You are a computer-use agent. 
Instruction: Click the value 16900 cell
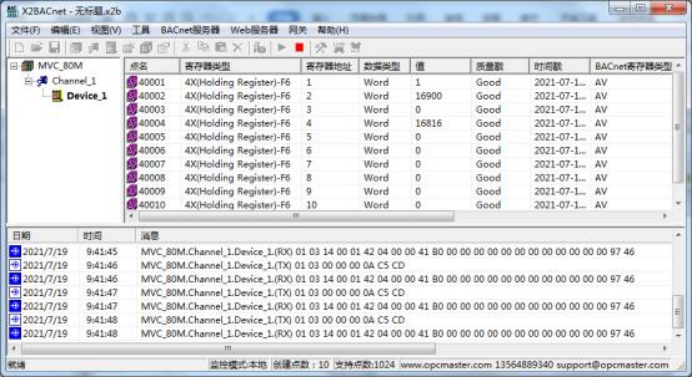(x=429, y=96)
